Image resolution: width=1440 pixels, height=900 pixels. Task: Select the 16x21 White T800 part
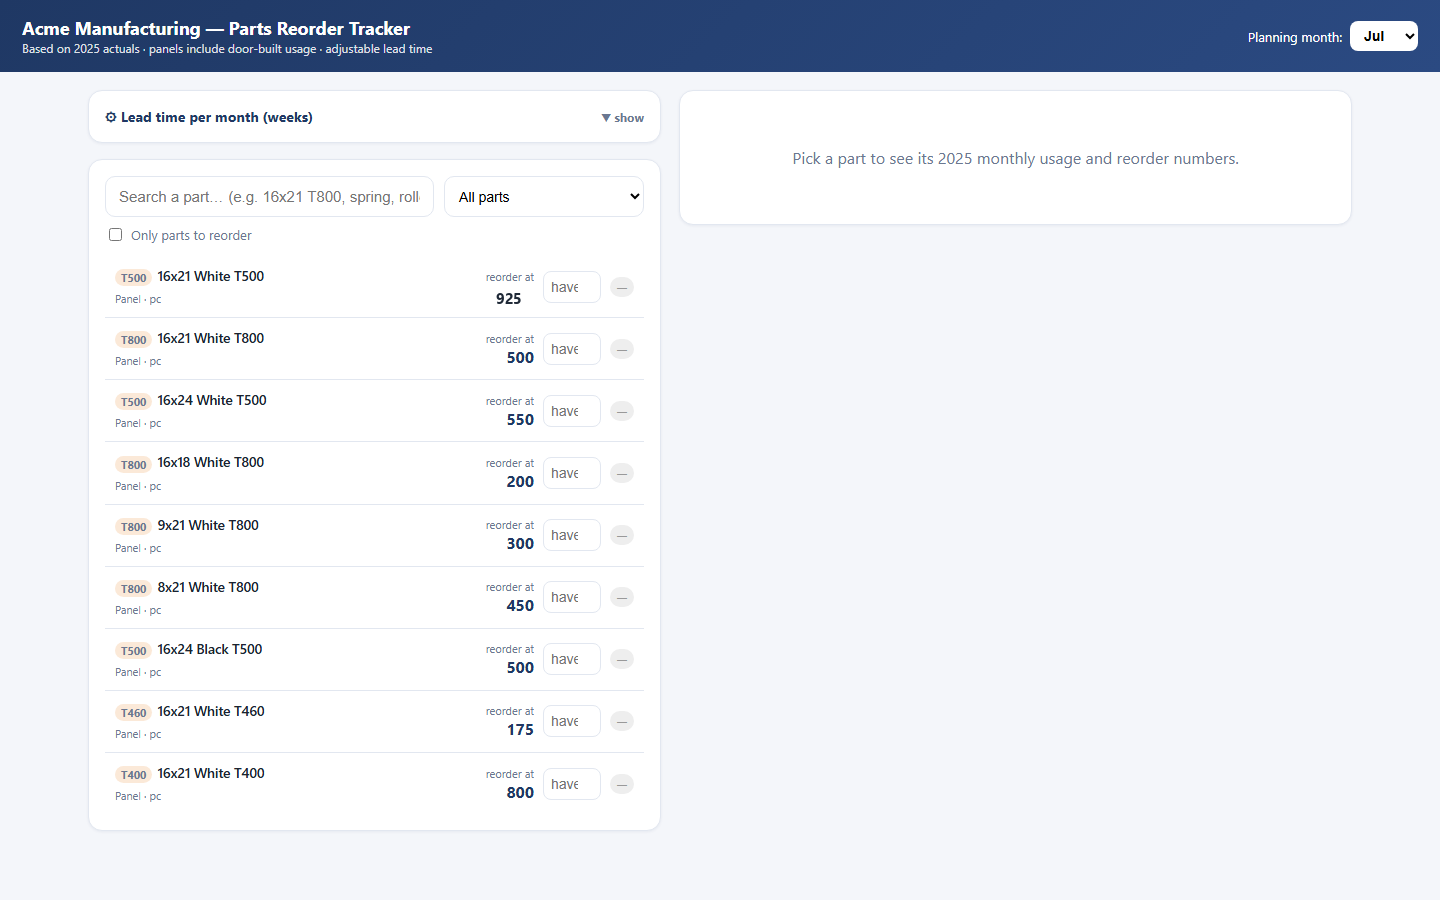click(x=374, y=349)
